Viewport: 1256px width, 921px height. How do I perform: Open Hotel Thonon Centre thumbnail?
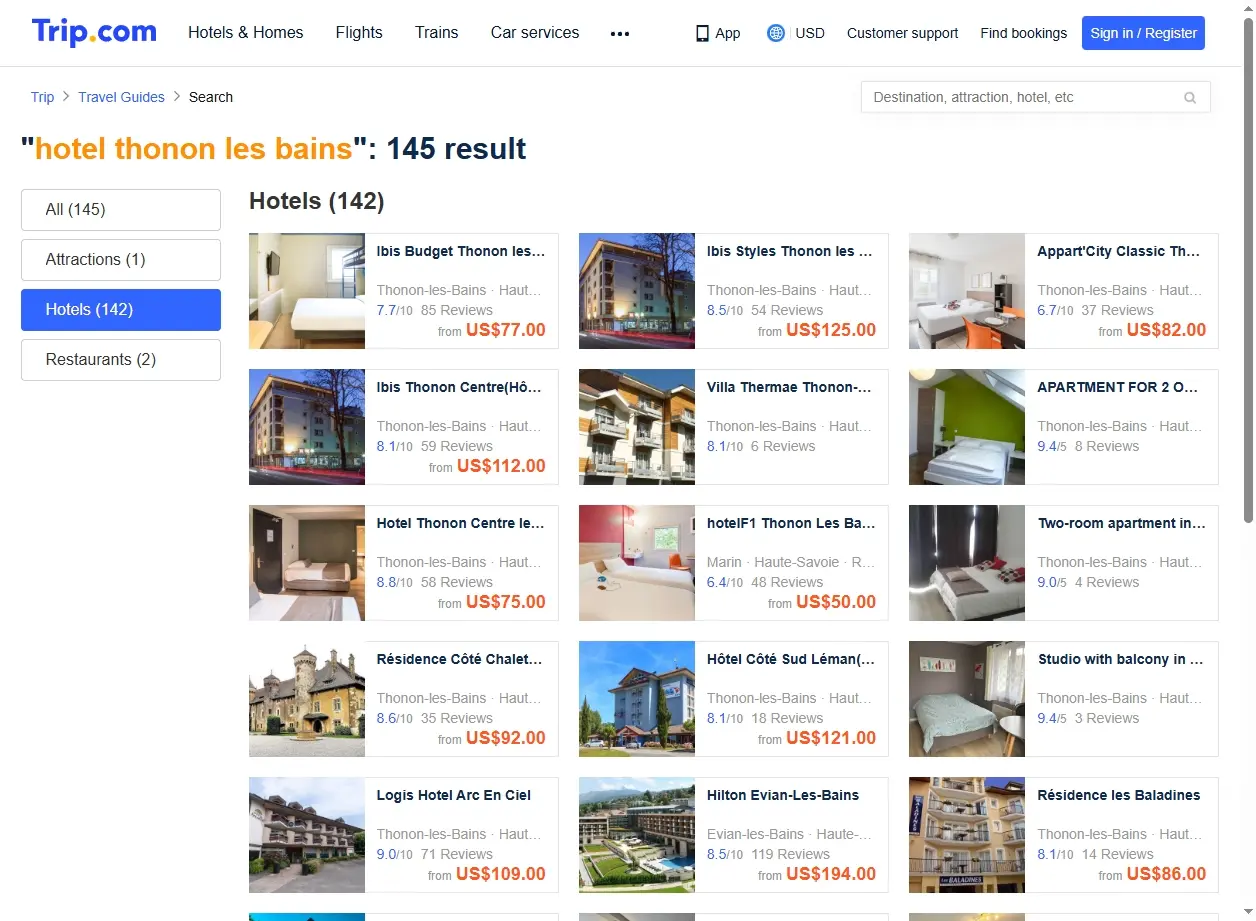coord(307,563)
